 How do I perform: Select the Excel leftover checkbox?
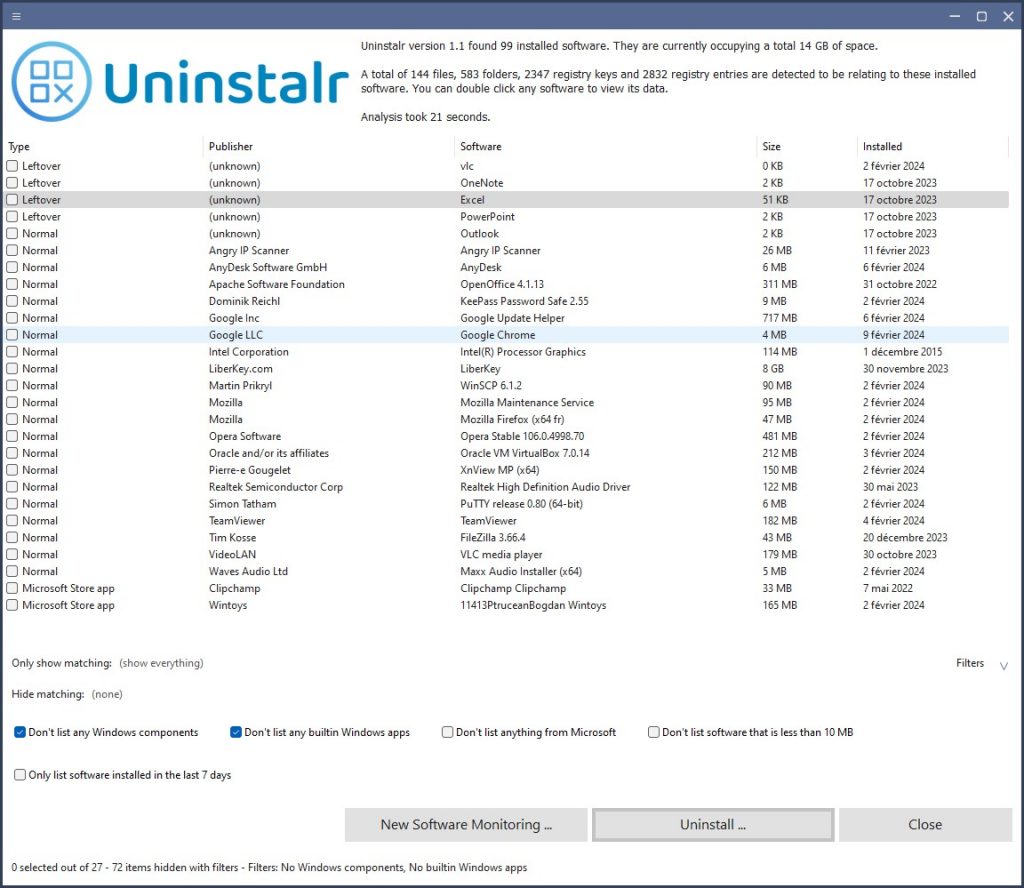[12, 200]
